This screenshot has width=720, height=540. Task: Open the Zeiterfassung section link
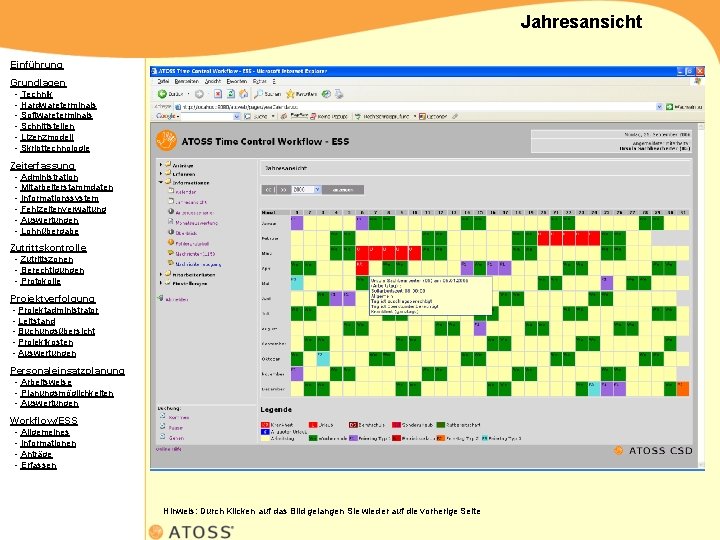(43, 166)
